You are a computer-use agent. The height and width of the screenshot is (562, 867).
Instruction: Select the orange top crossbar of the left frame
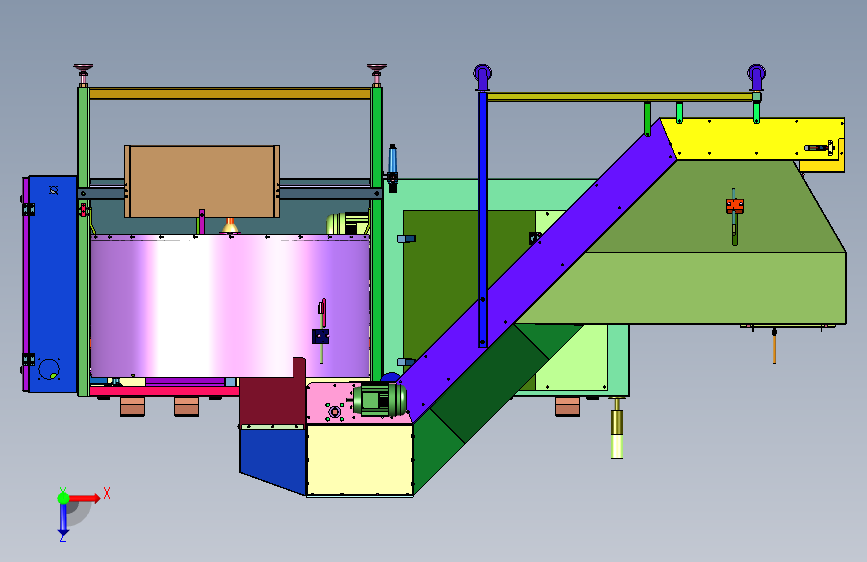coord(230,93)
